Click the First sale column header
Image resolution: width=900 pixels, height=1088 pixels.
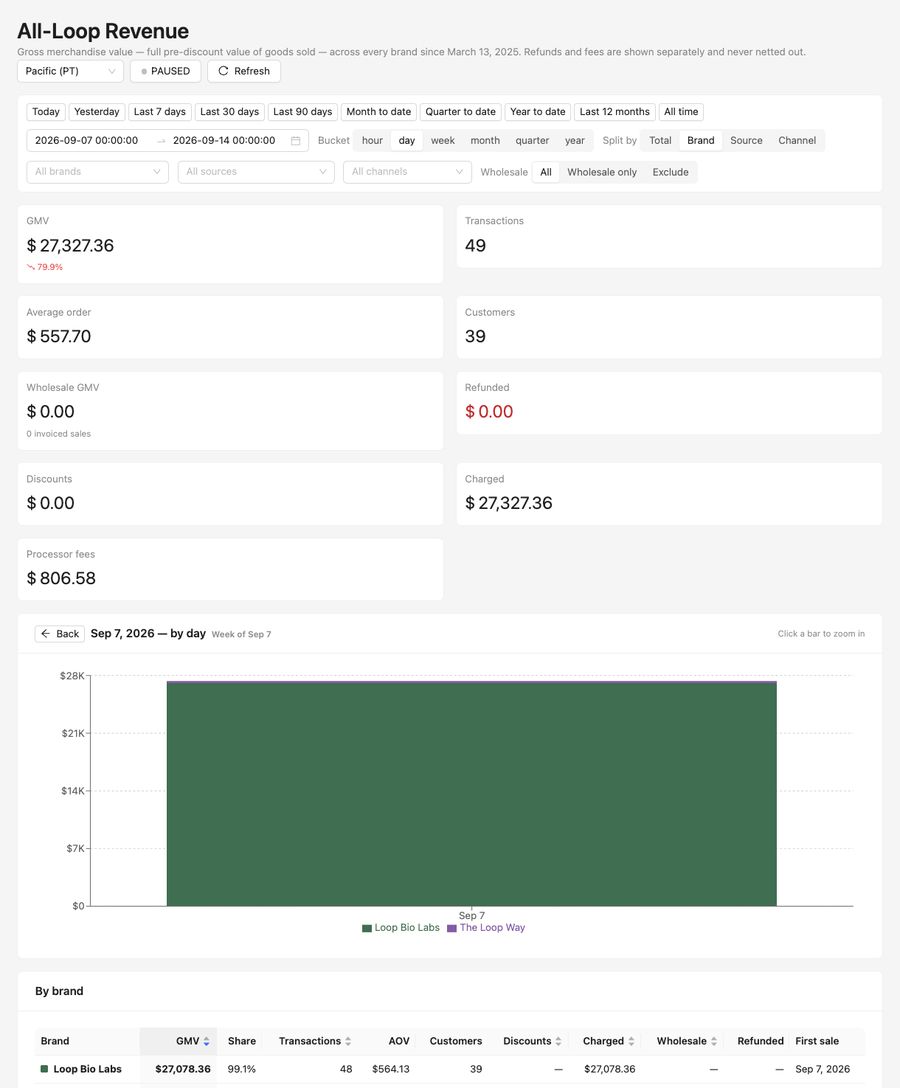817,1042
